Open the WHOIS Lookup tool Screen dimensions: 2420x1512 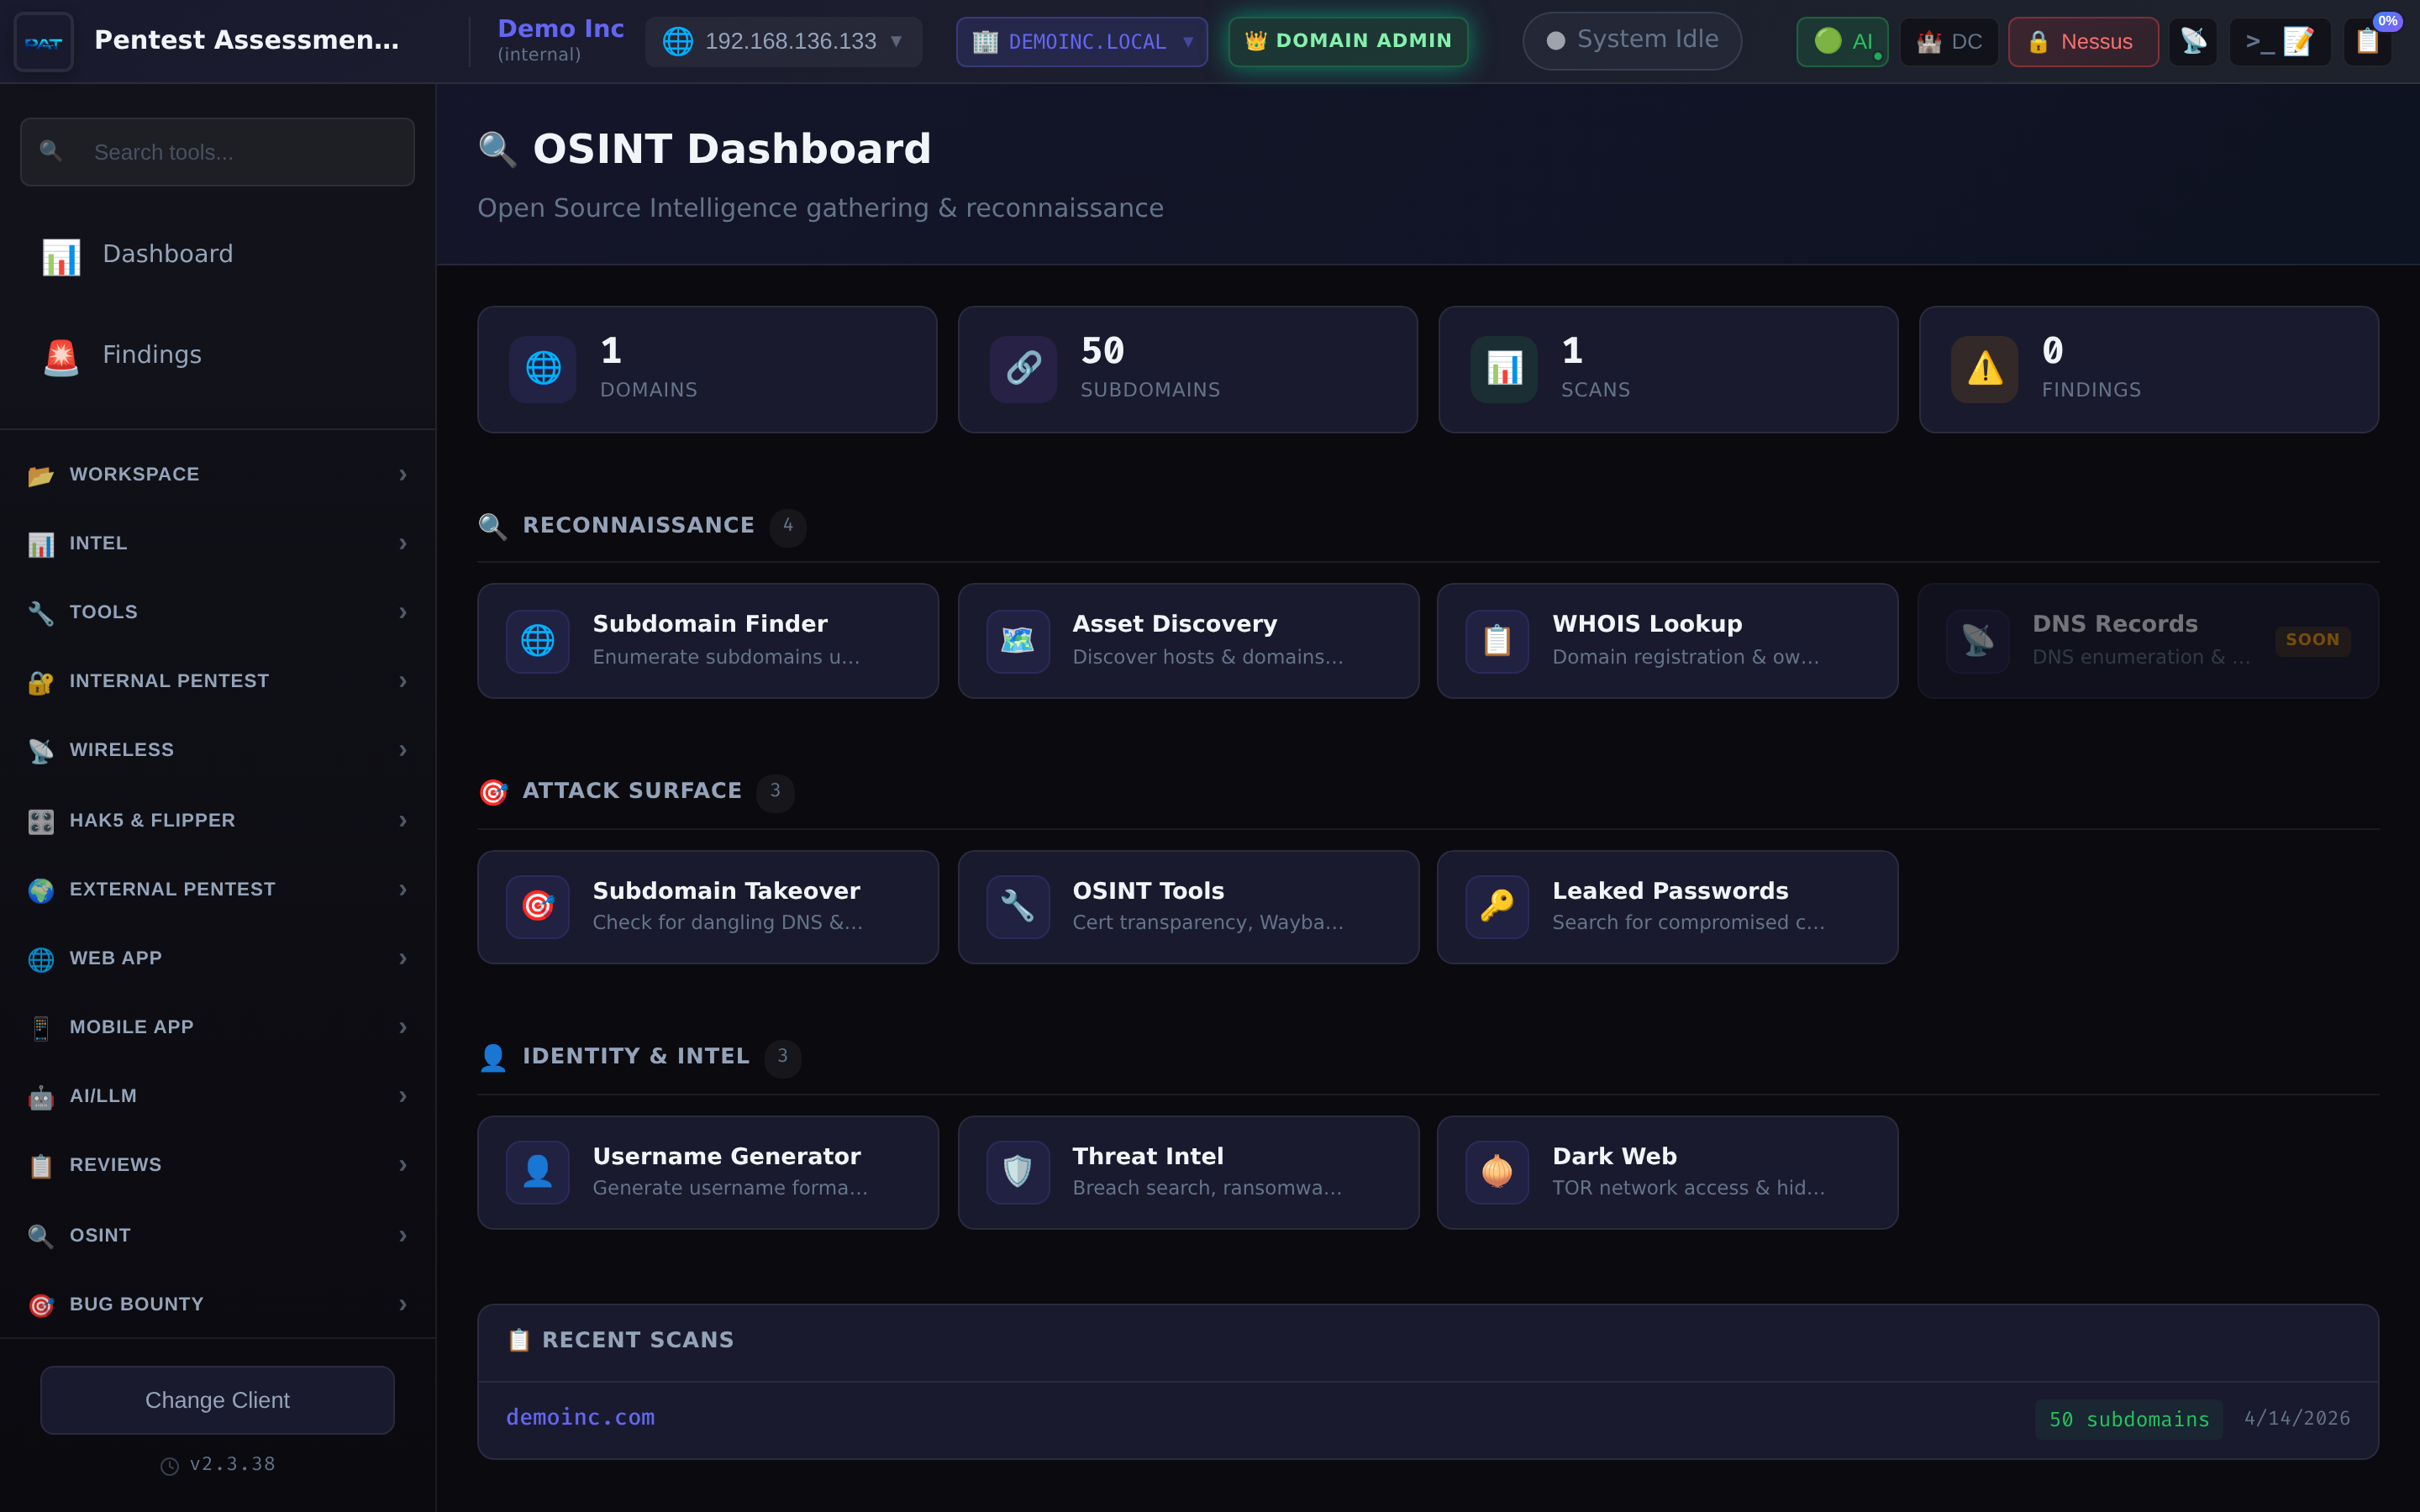(1666, 640)
